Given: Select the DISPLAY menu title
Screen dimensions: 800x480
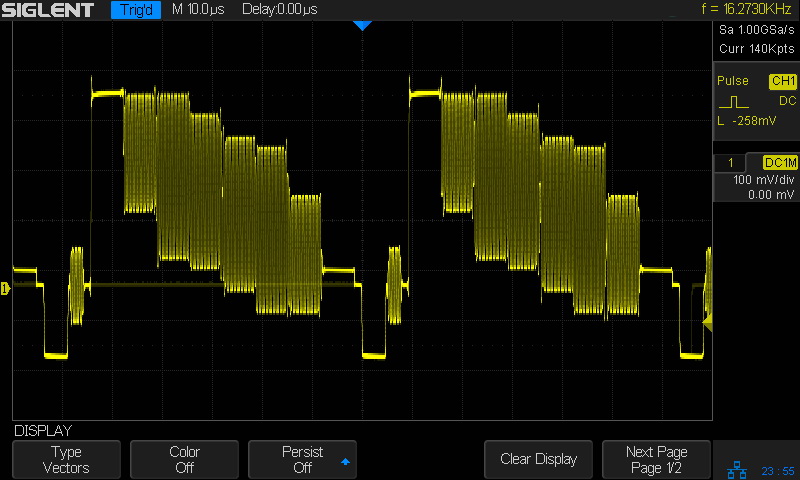Looking at the screenshot, I should [x=43, y=431].
